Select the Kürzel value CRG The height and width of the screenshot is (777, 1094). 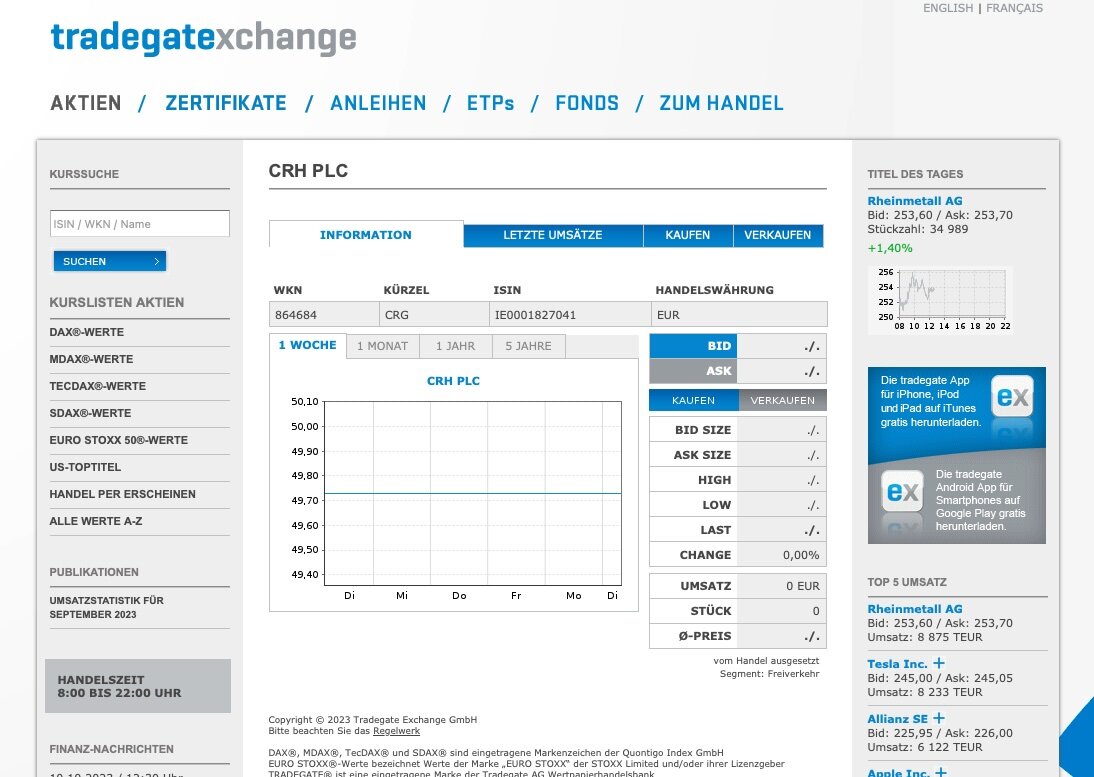(397, 315)
